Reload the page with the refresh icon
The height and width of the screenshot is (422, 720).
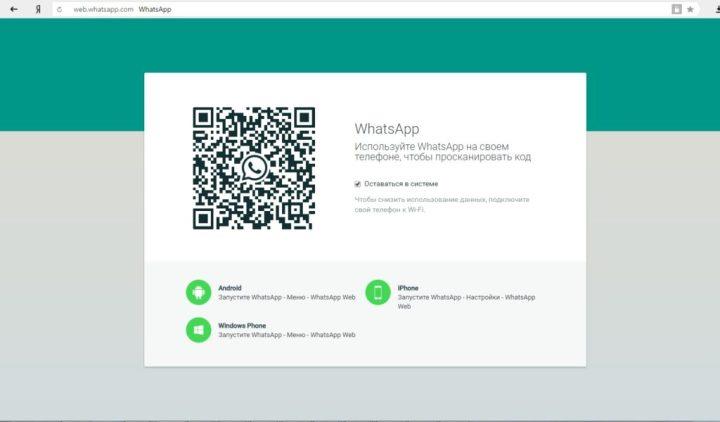coord(61,9)
